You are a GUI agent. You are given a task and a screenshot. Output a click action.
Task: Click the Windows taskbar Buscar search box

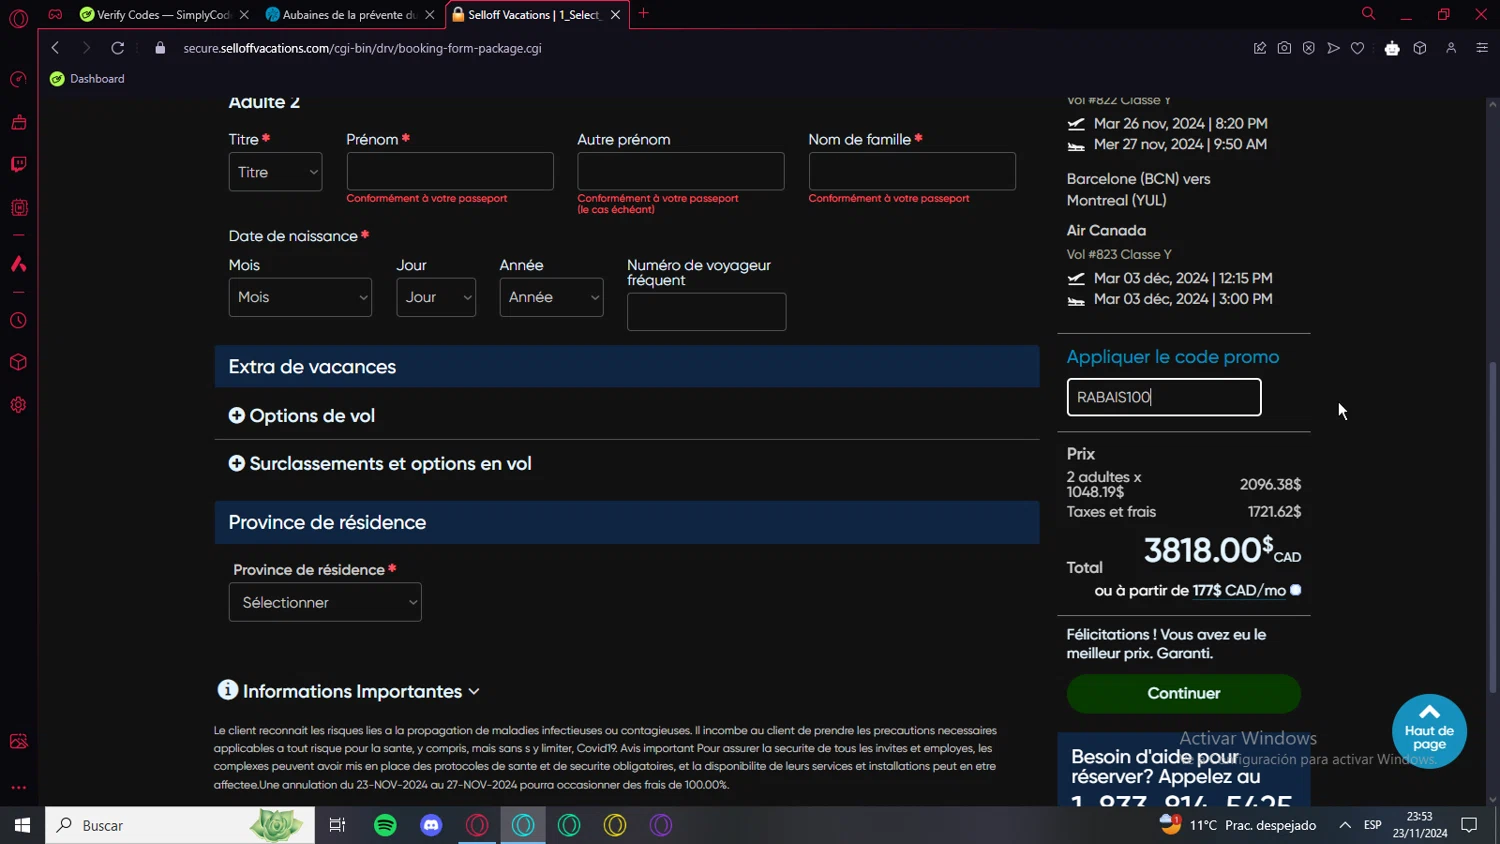pyautogui.click(x=180, y=825)
